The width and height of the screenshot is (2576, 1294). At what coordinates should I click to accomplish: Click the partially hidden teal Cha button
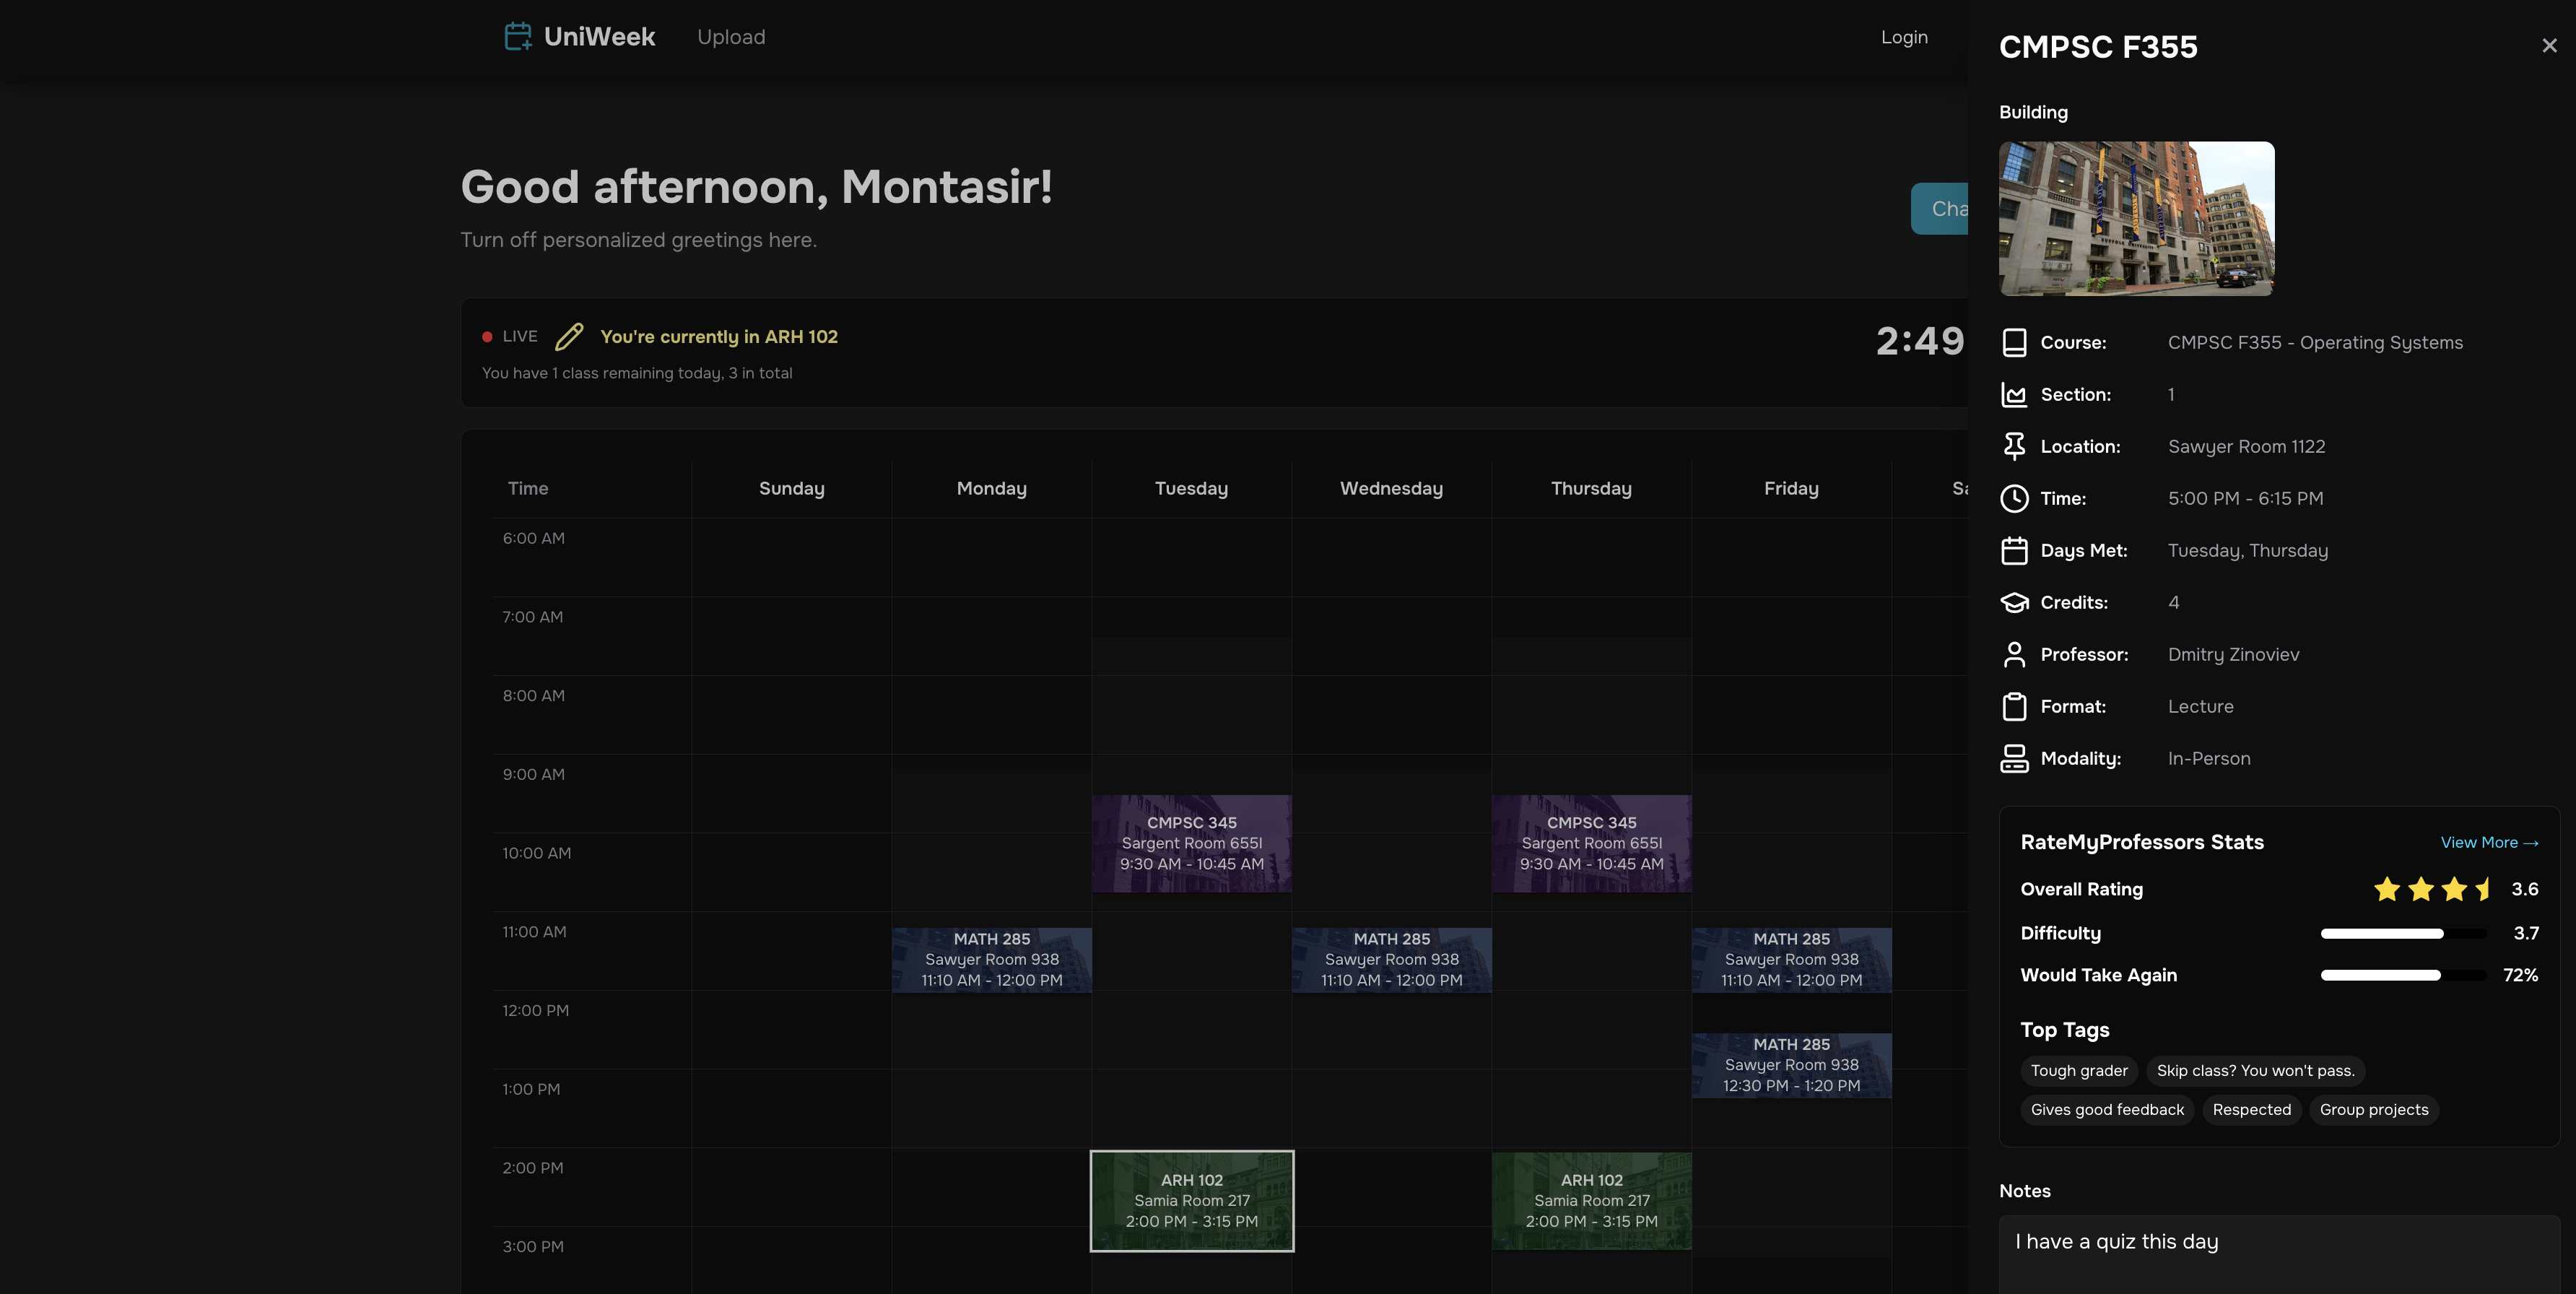pyautogui.click(x=1940, y=209)
